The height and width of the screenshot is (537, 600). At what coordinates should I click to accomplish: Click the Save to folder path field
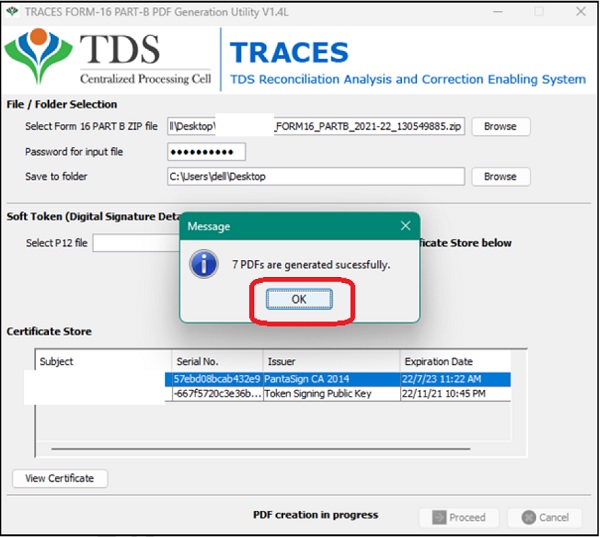tap(316, 176)
